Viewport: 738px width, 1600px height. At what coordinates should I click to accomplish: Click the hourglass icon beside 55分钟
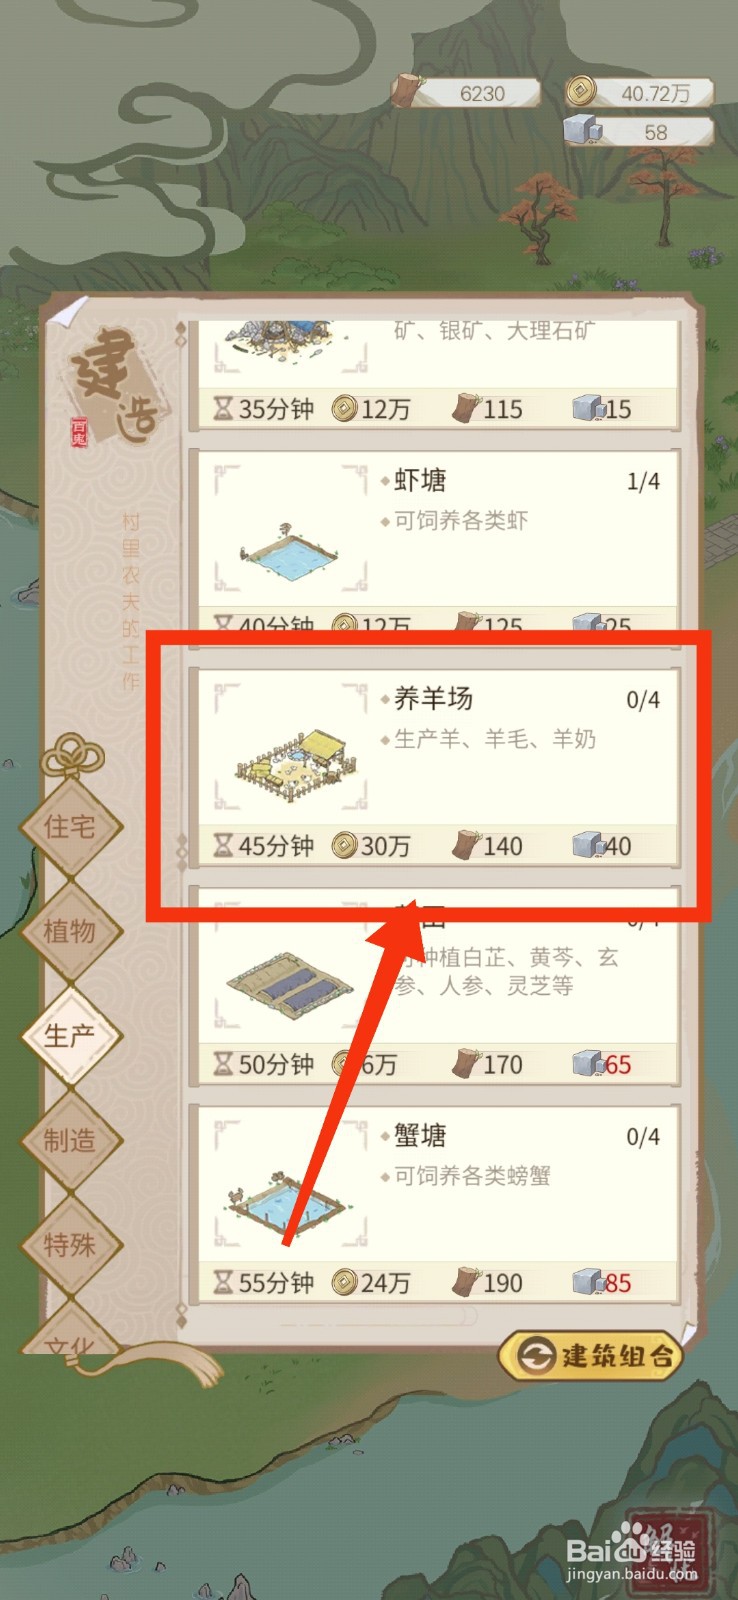point(224,1282)
